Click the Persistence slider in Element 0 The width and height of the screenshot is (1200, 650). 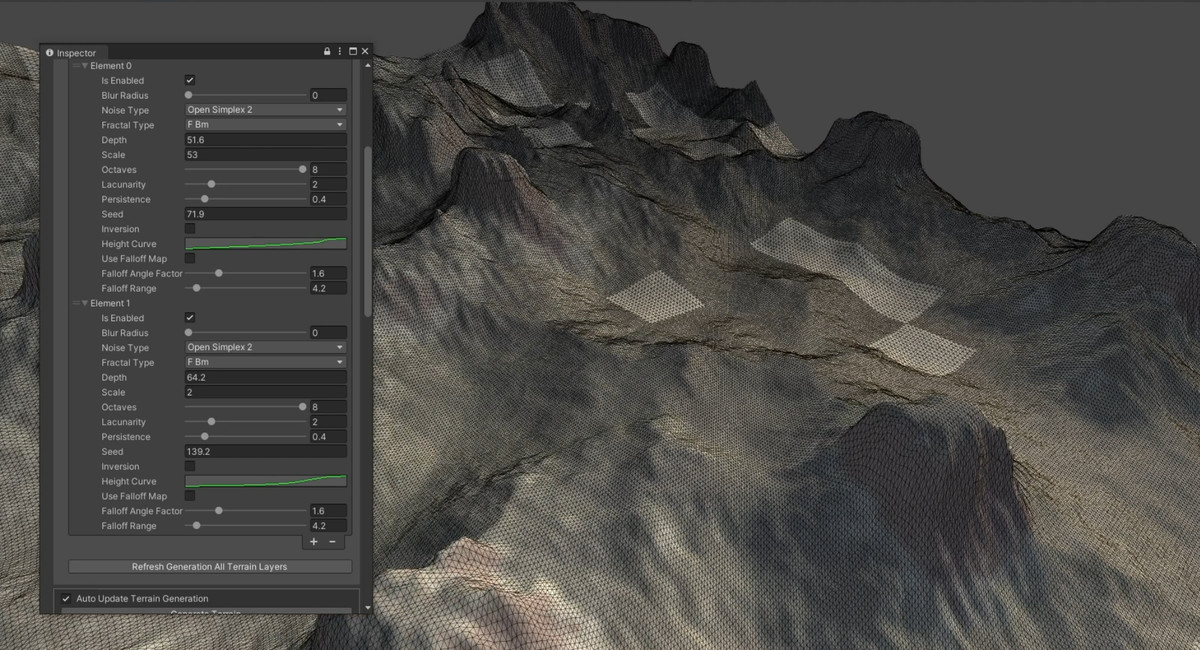[x=246, y=199]
